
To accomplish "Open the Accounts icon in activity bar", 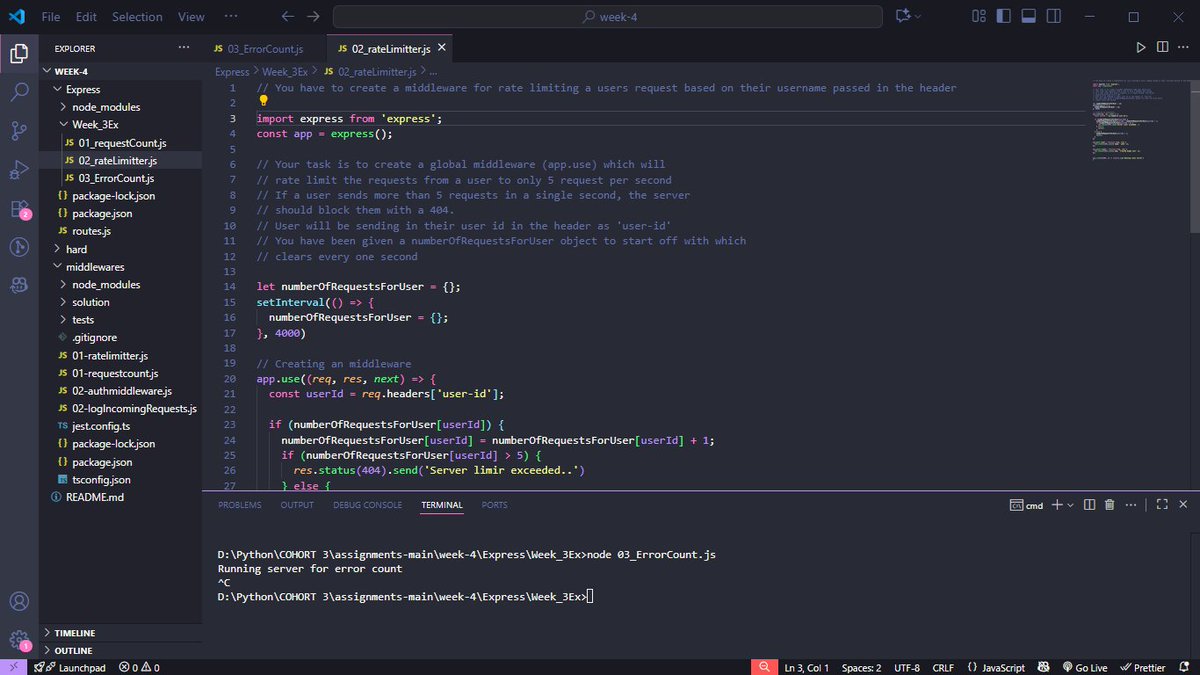I will pos(19,602).
